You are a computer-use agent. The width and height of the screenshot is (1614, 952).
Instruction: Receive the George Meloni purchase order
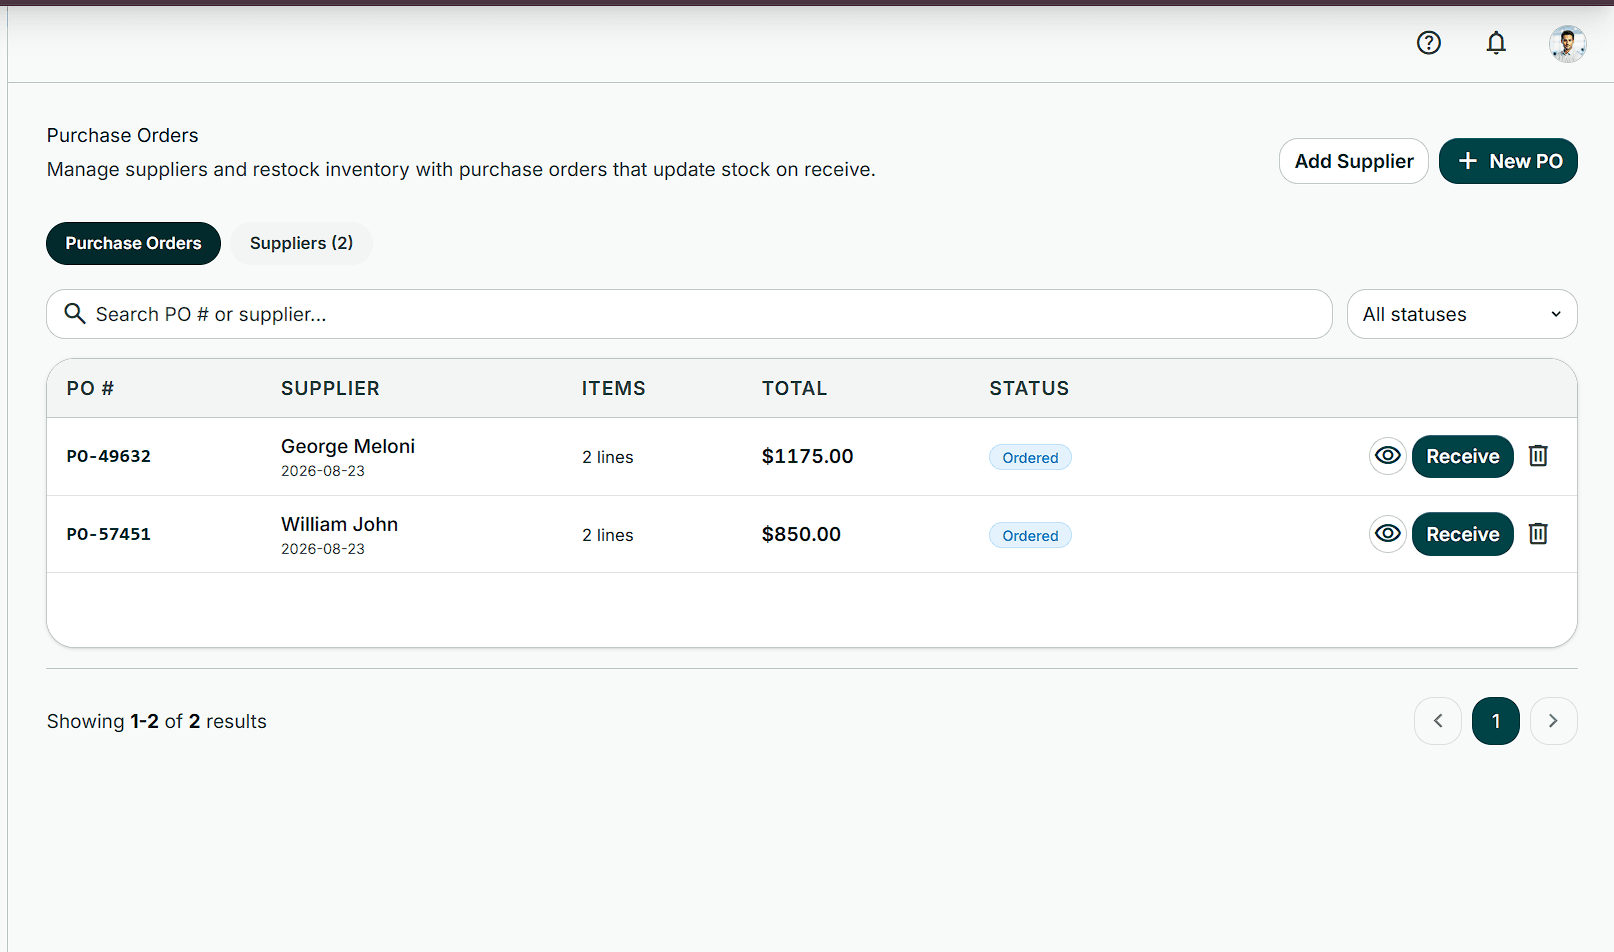(1463, 456)
